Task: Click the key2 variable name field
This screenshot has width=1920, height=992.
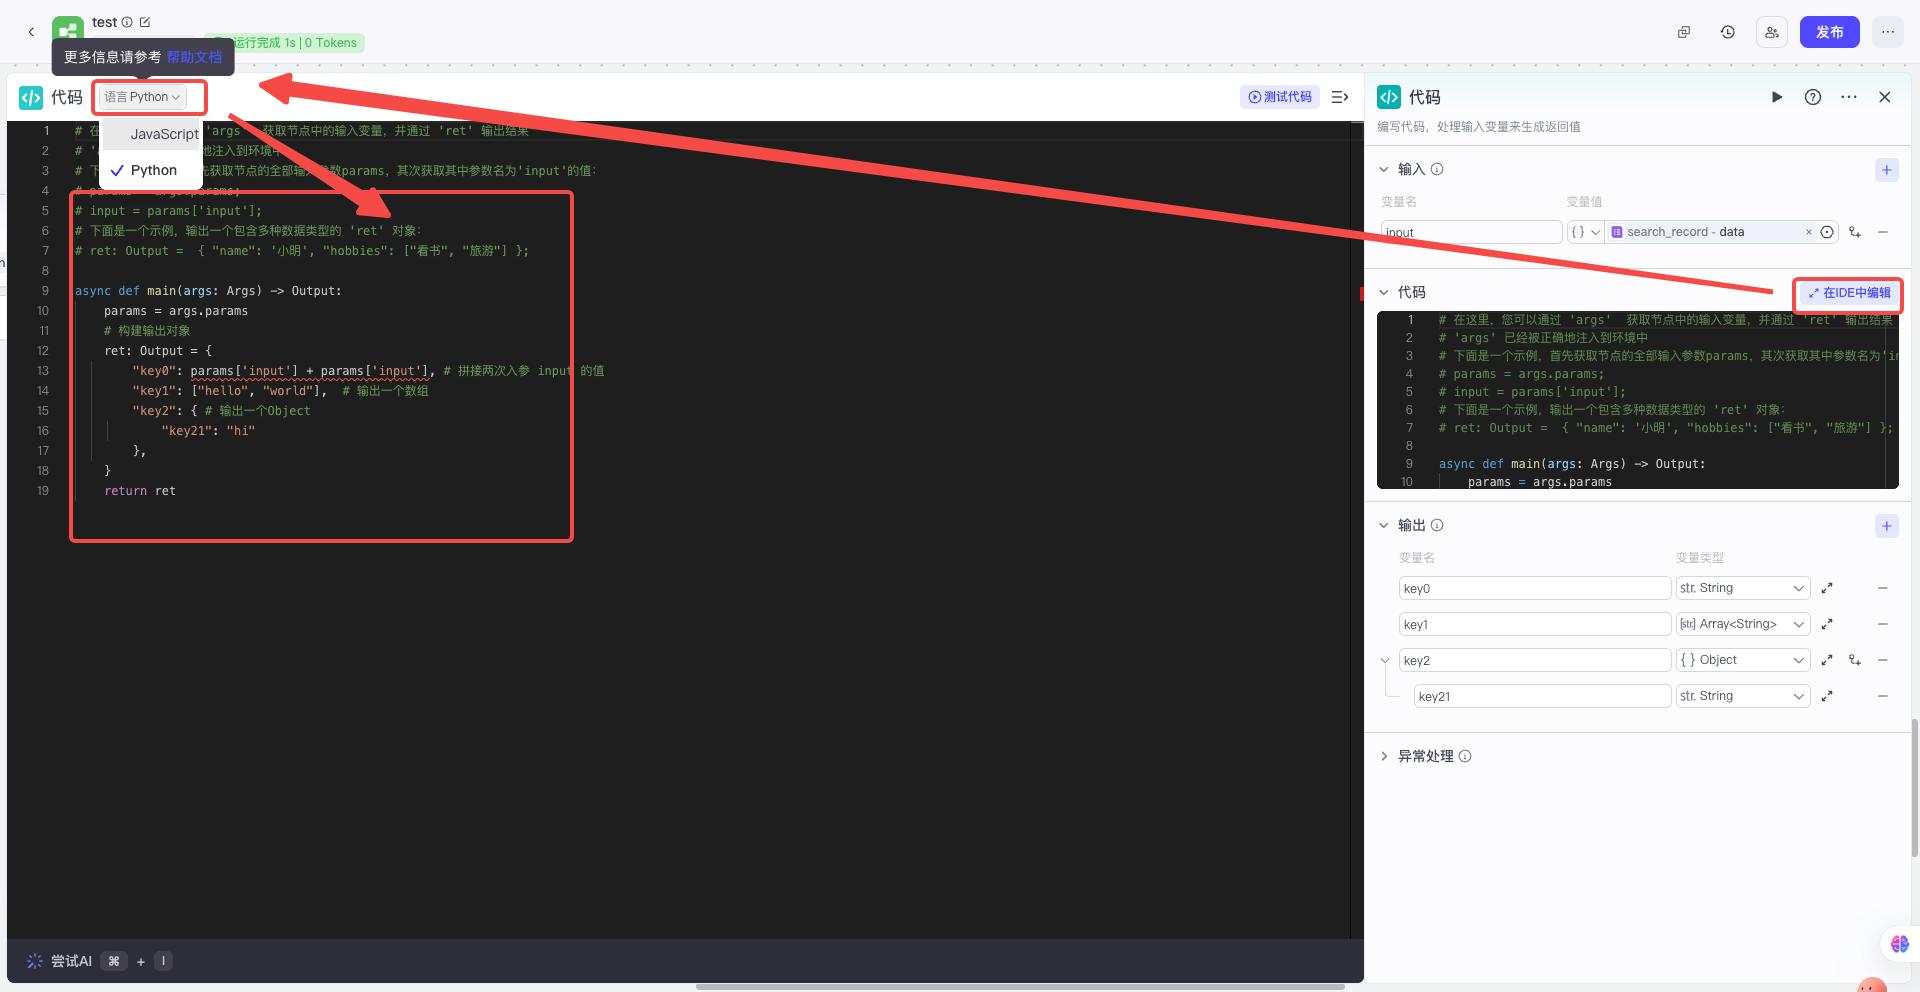Action: 1535,660
